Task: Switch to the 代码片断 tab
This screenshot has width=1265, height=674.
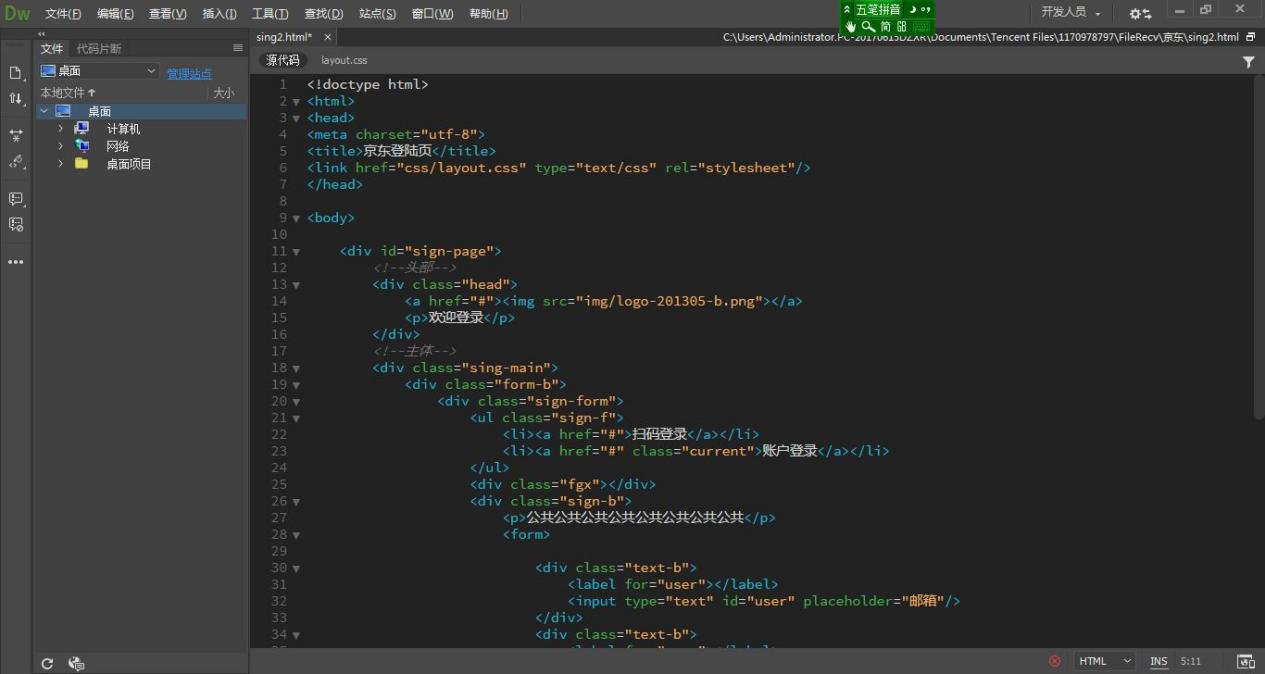Action: tap(99, 48)
